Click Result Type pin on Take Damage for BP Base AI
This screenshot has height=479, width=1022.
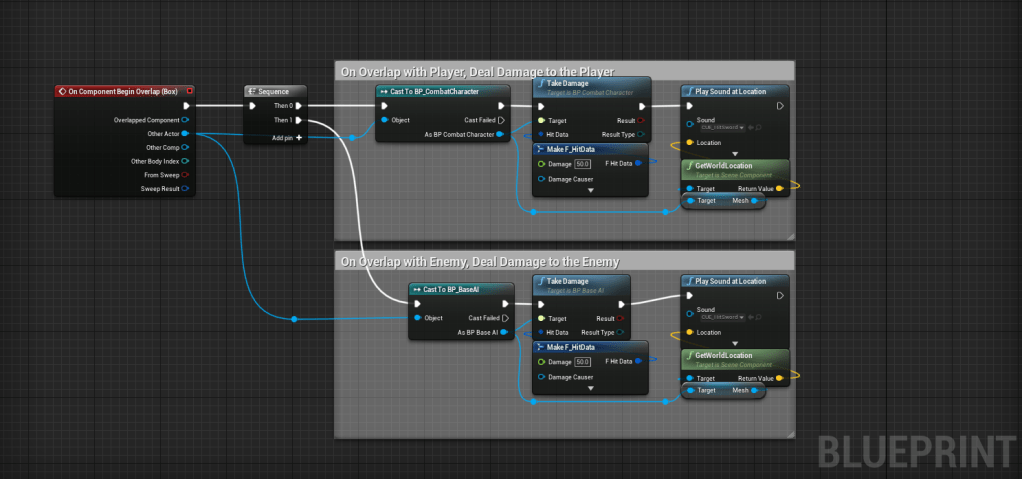tap(621, 332)
